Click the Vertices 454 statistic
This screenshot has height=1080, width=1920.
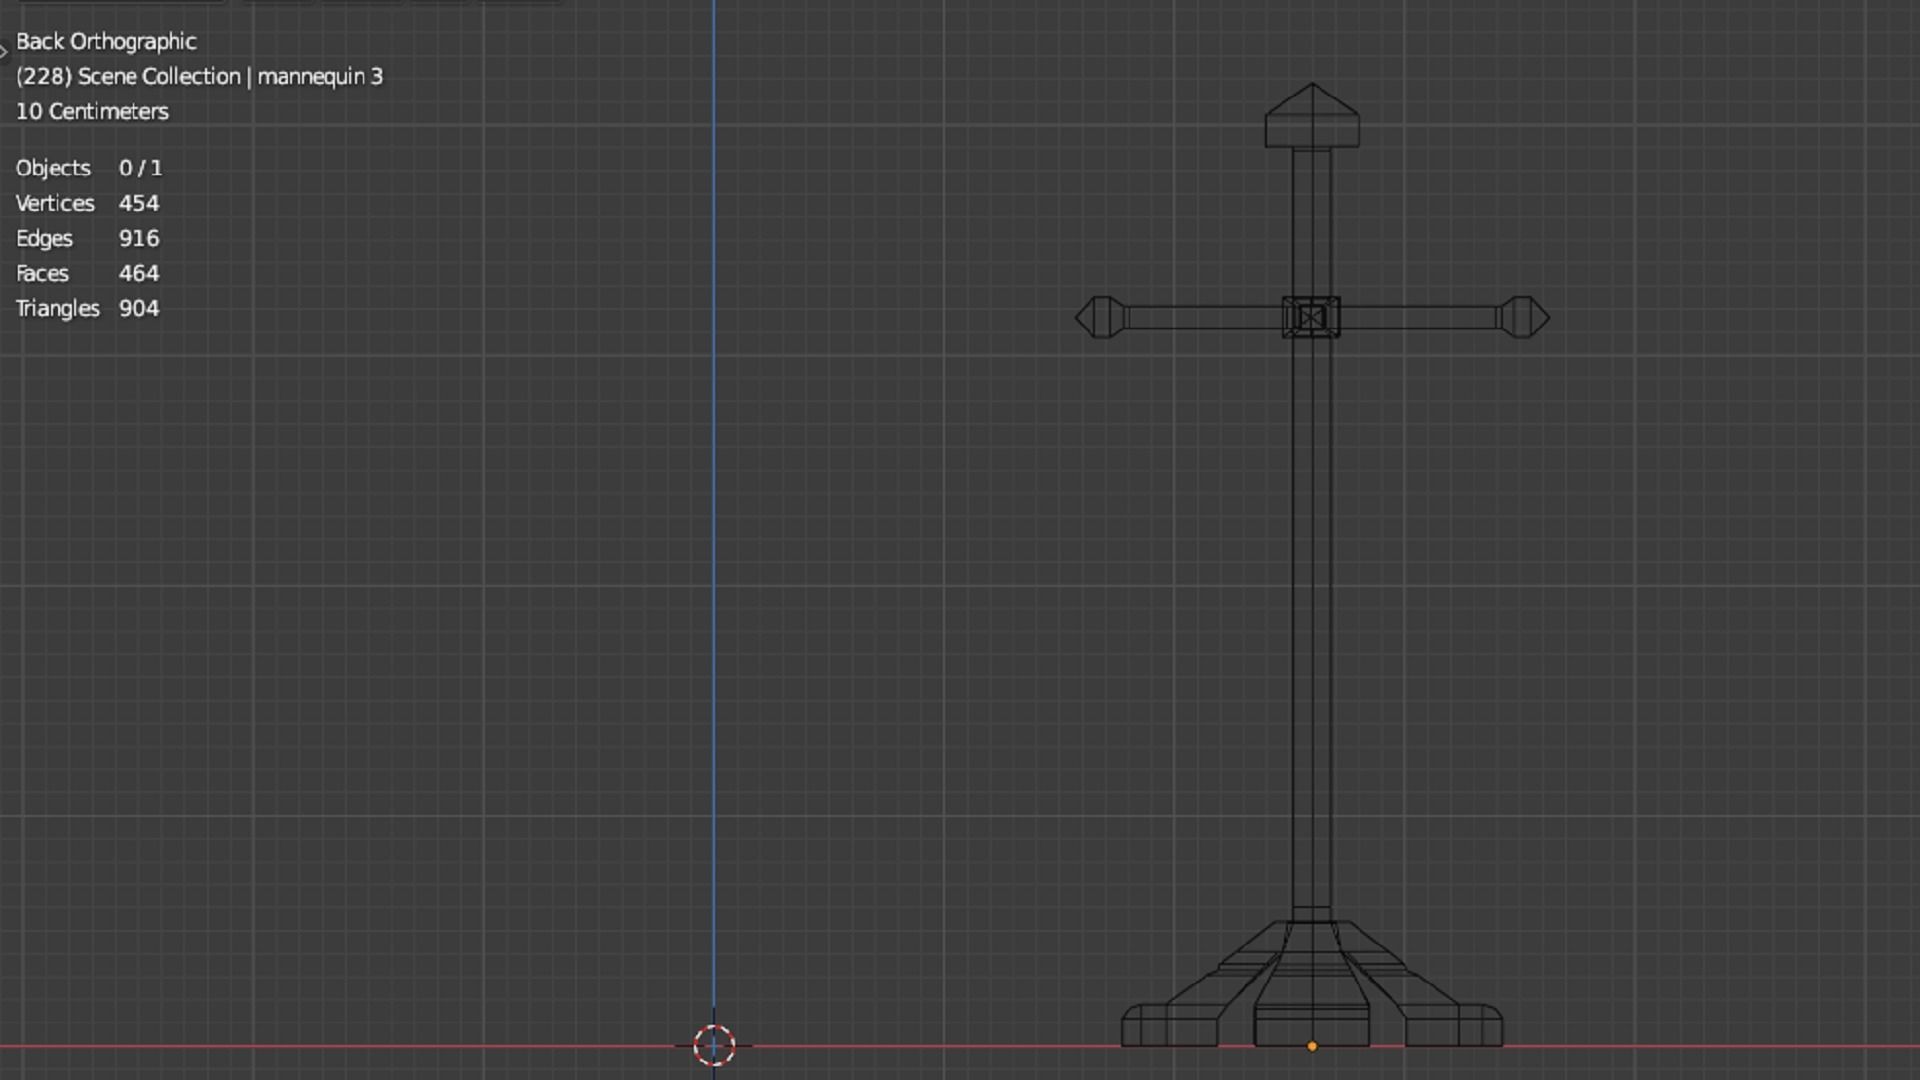pyautogui.click(x=87, y=203)
